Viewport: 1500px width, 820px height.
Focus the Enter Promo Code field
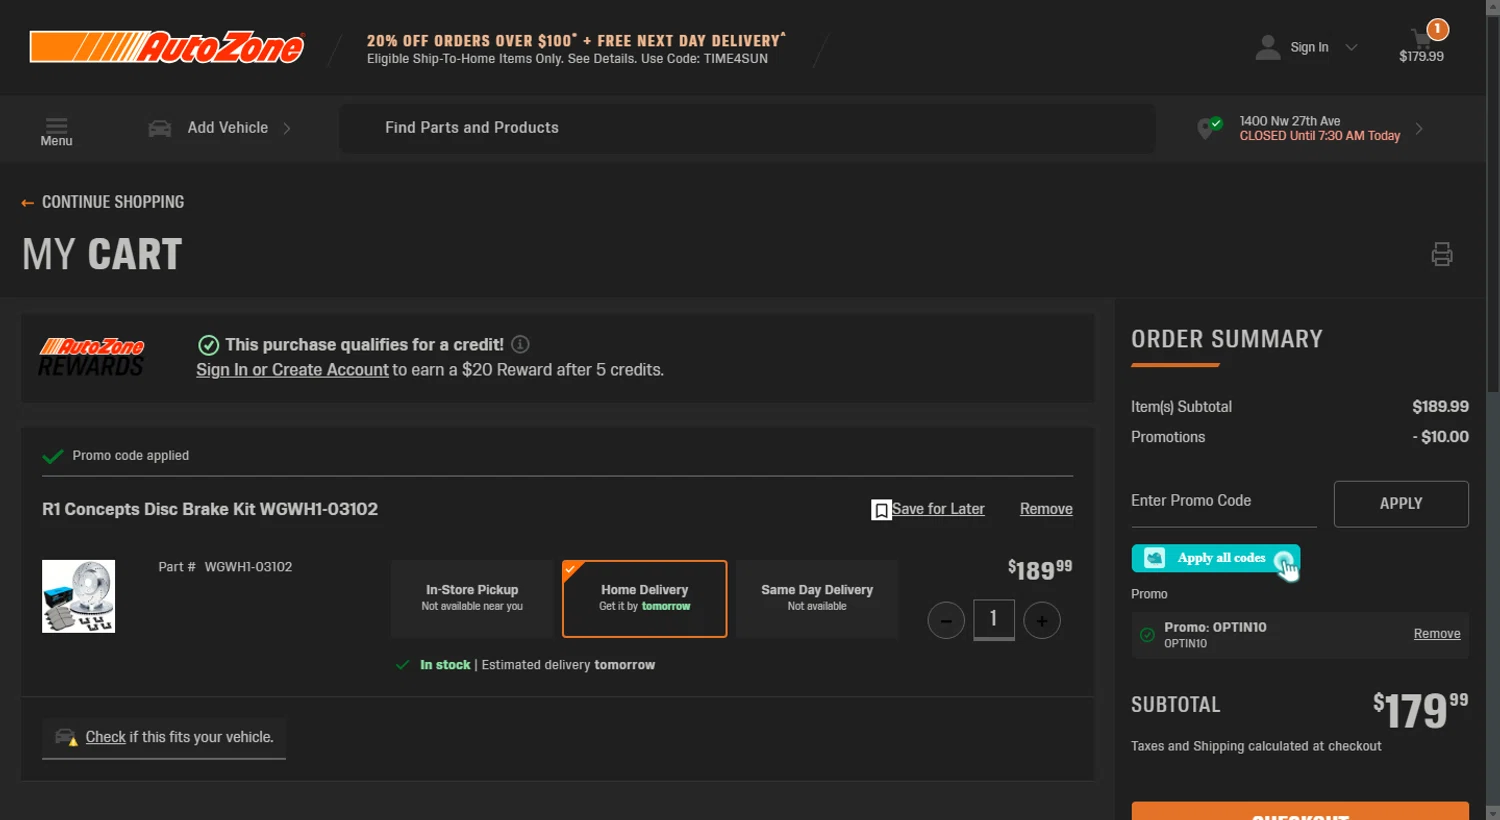click(x=1224, y=503)
